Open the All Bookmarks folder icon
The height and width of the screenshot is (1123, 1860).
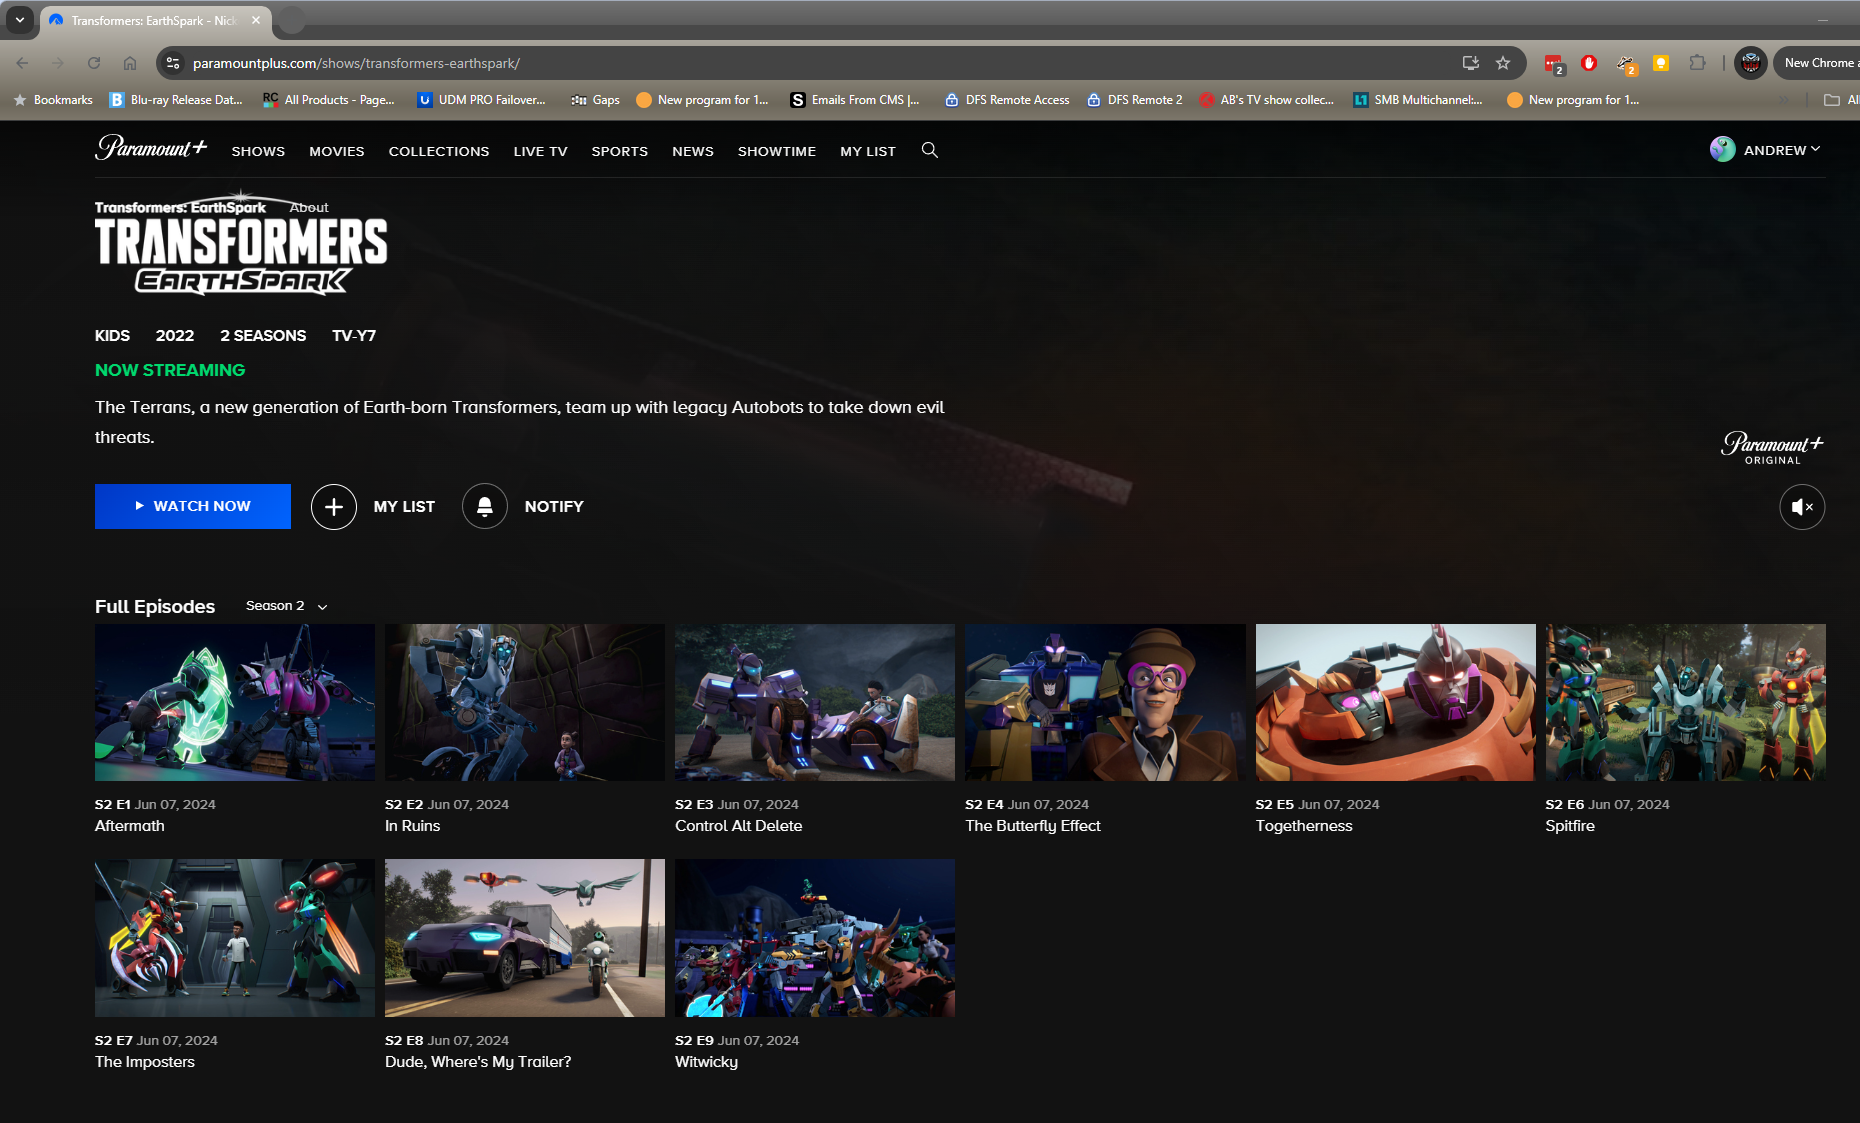click(1832, 100)
